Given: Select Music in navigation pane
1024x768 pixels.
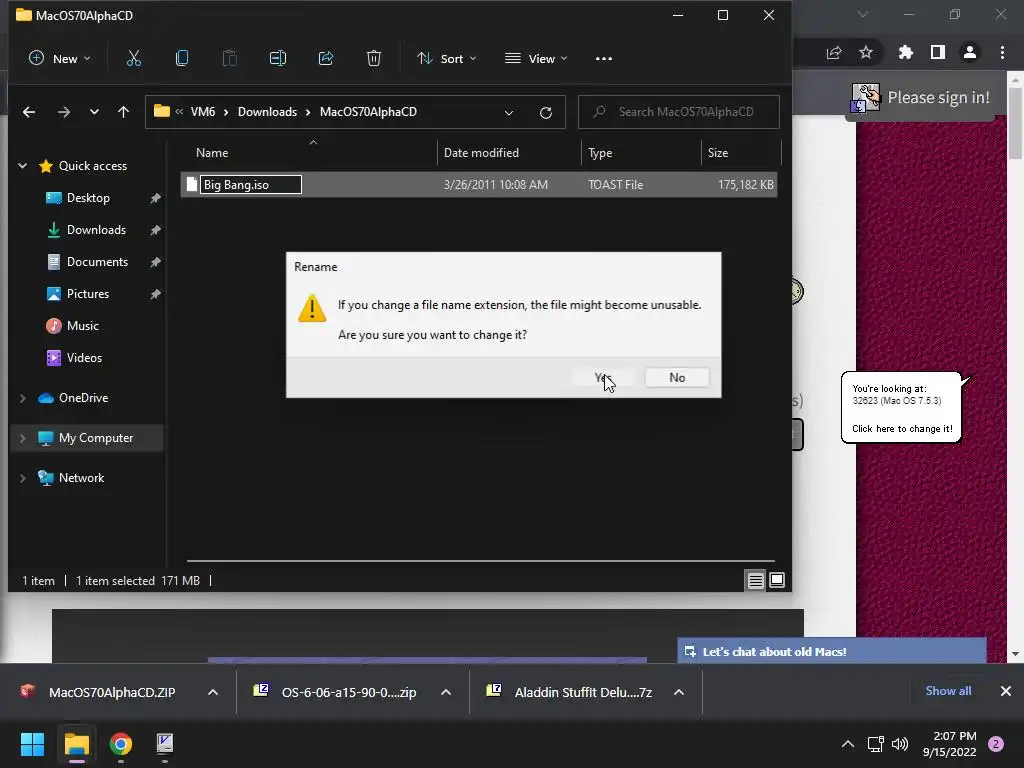Looking at the screenshot, I should (x=83, y=326).
